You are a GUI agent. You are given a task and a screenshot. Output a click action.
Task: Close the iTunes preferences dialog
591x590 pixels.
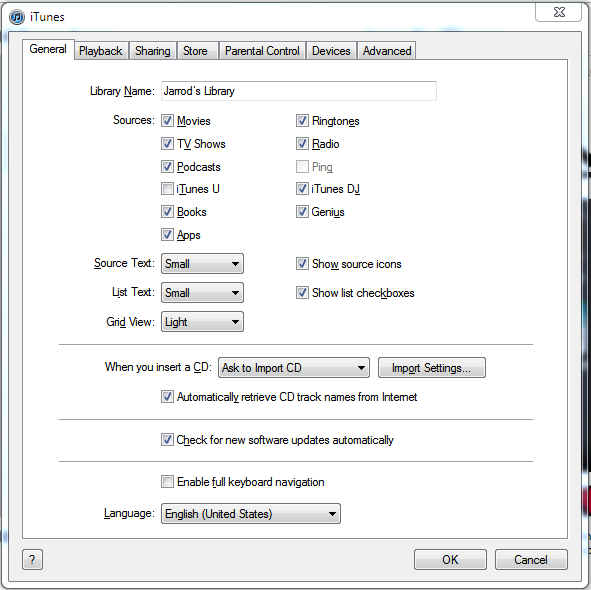coord(559,12)
